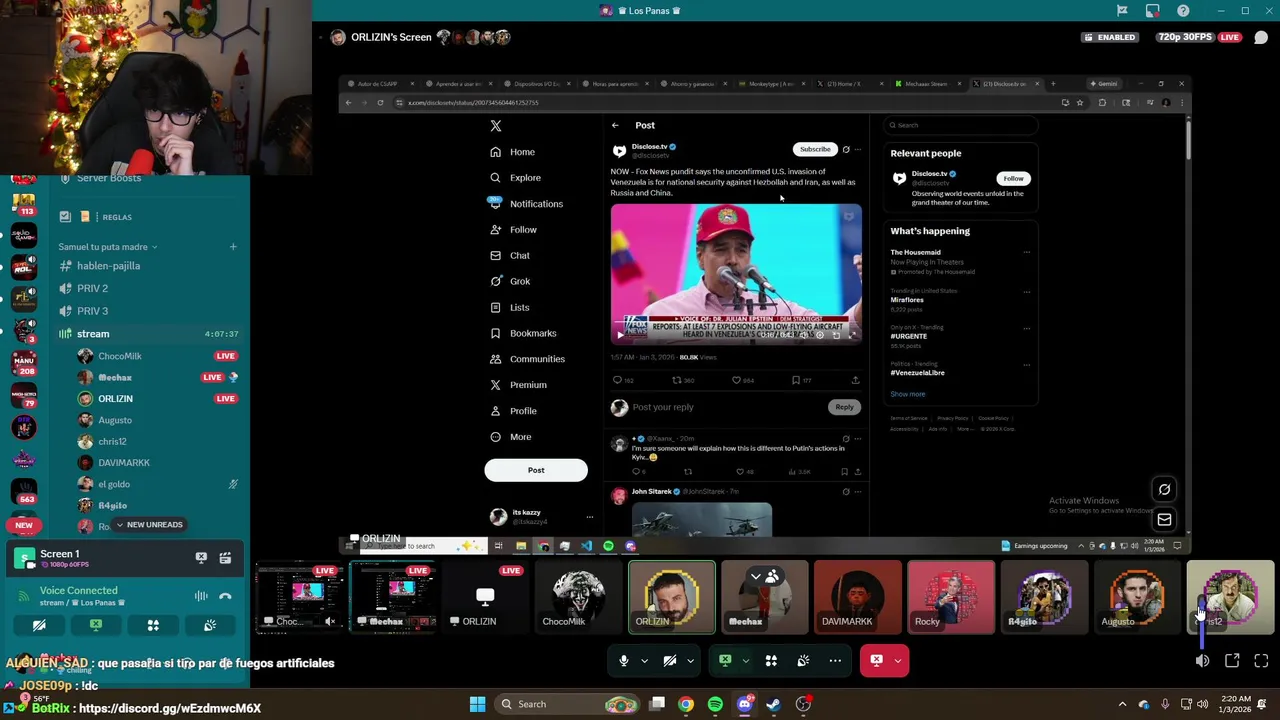Click Show more link in What's happening
The width and height of the screenshot is (1280, 720).
[908, 394]
